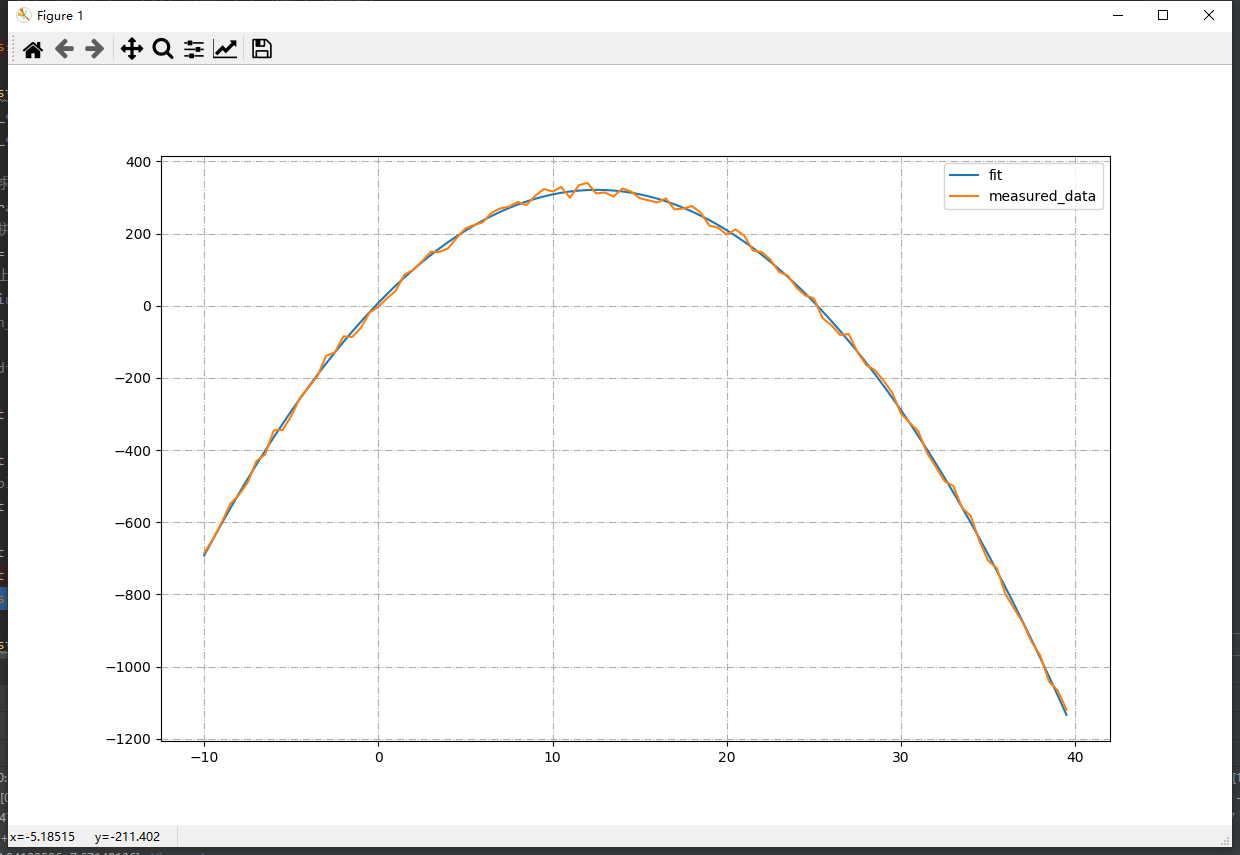Screen dimensions: 1240x855
Task: Toggle the Pan axes tool
Action: coord(131,49)
